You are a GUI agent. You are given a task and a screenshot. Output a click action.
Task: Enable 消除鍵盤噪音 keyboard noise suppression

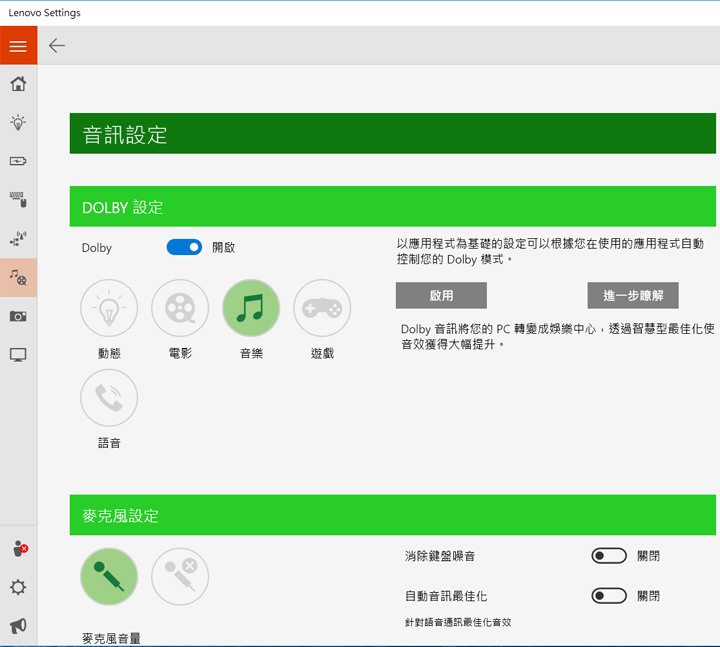pyautogui.click(x=609, y=556)
